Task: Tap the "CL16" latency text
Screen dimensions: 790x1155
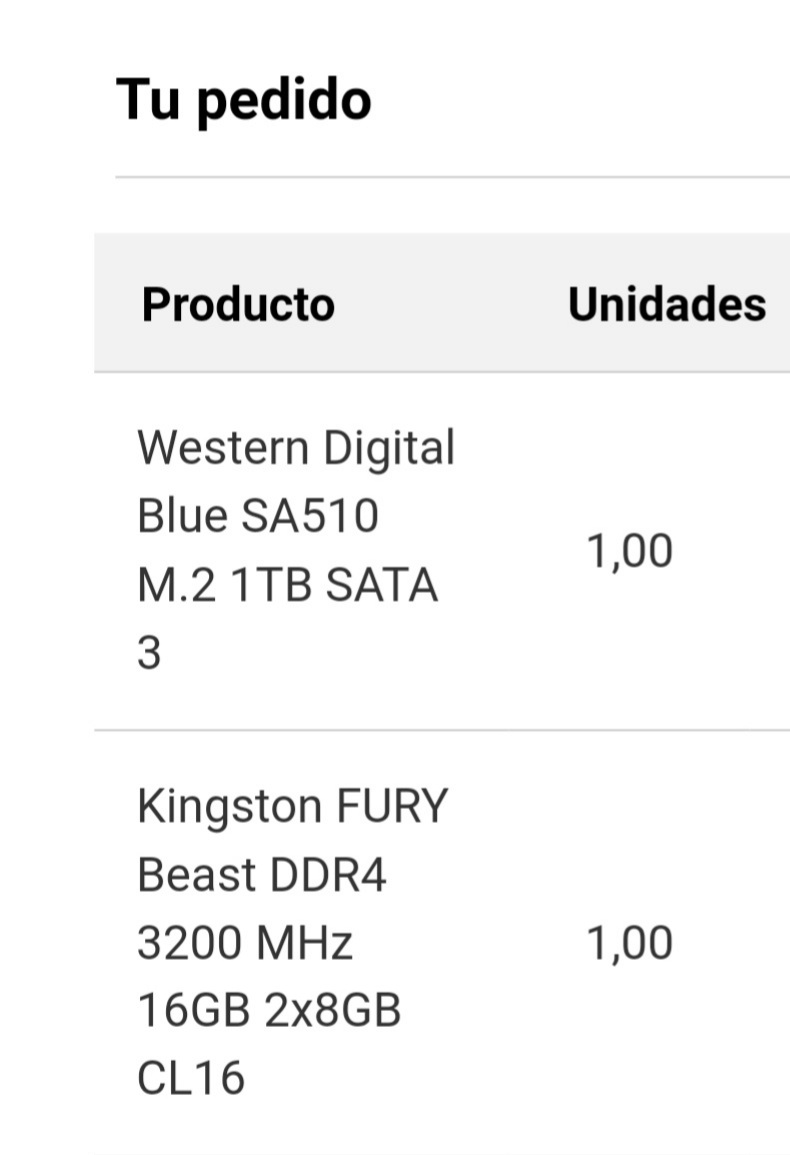Action: click(x=191, y=1078)
